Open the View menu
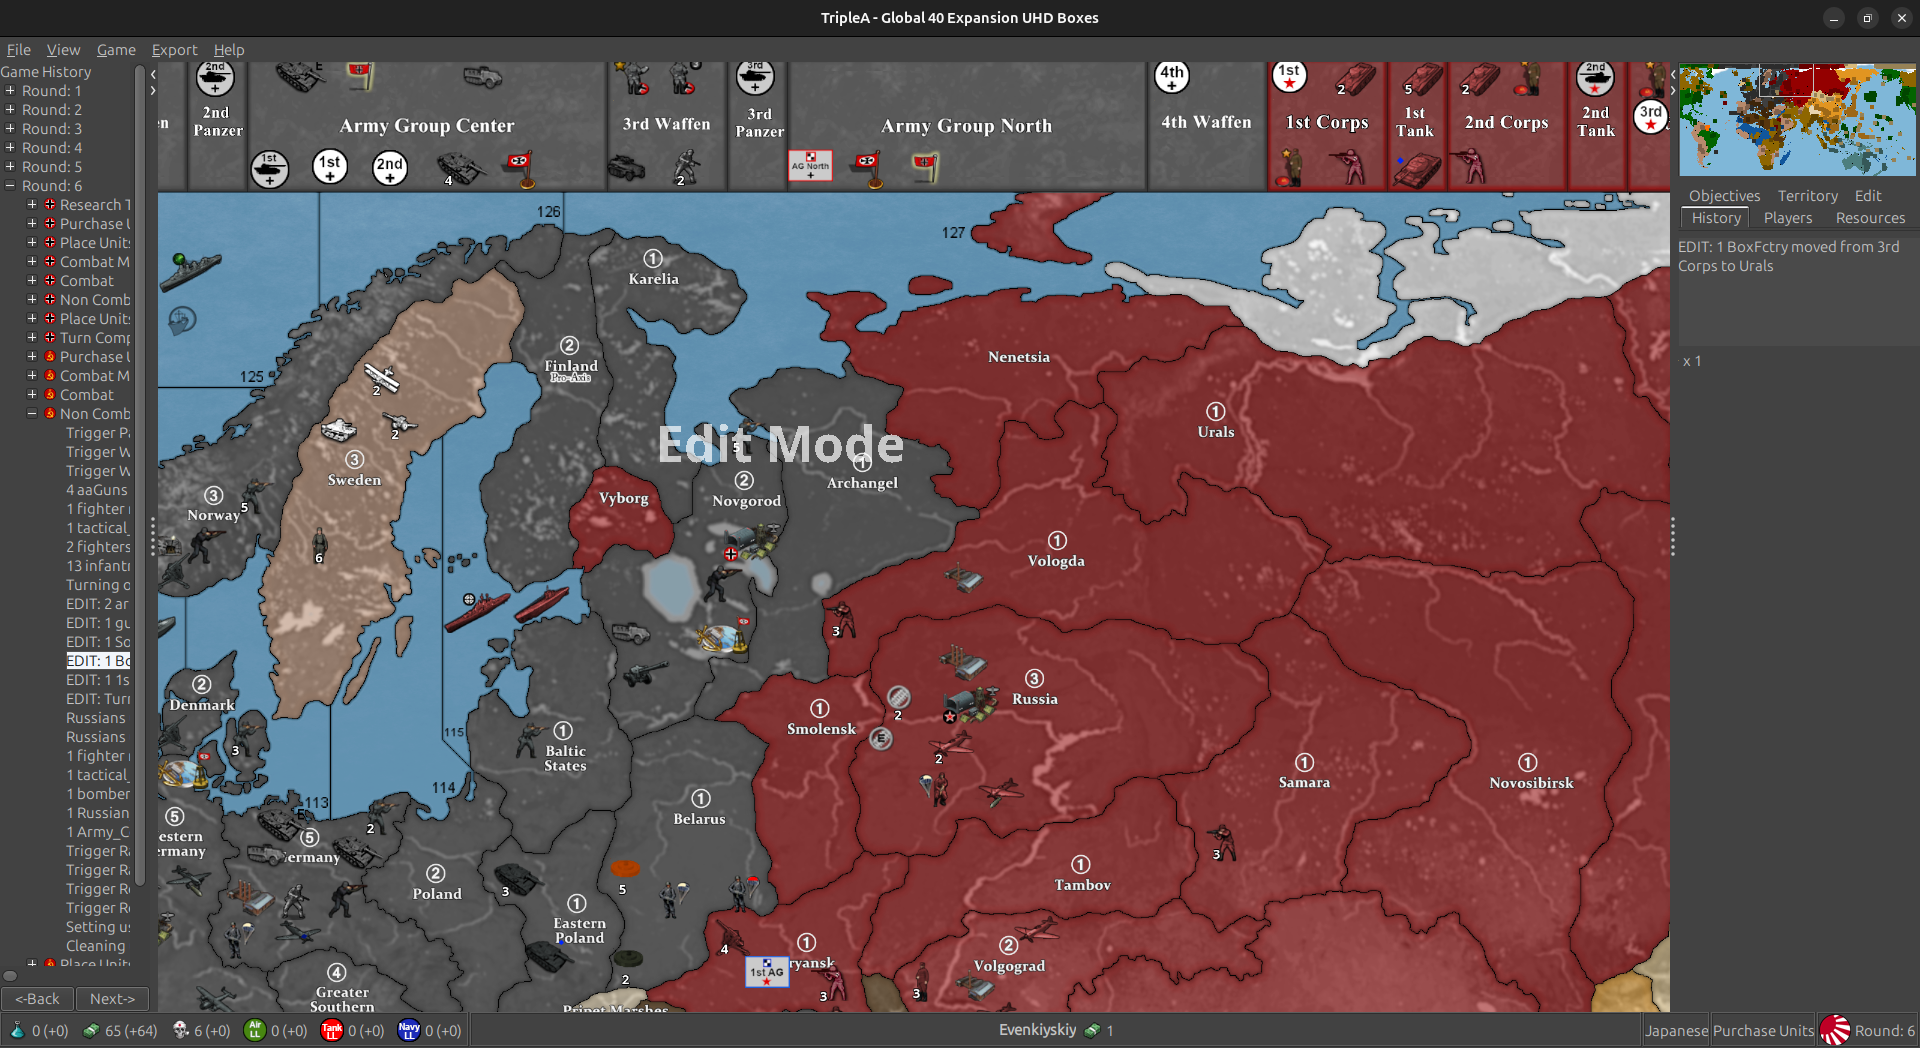The height and width of the screenshot is (1048, 1920). (63, 50)
